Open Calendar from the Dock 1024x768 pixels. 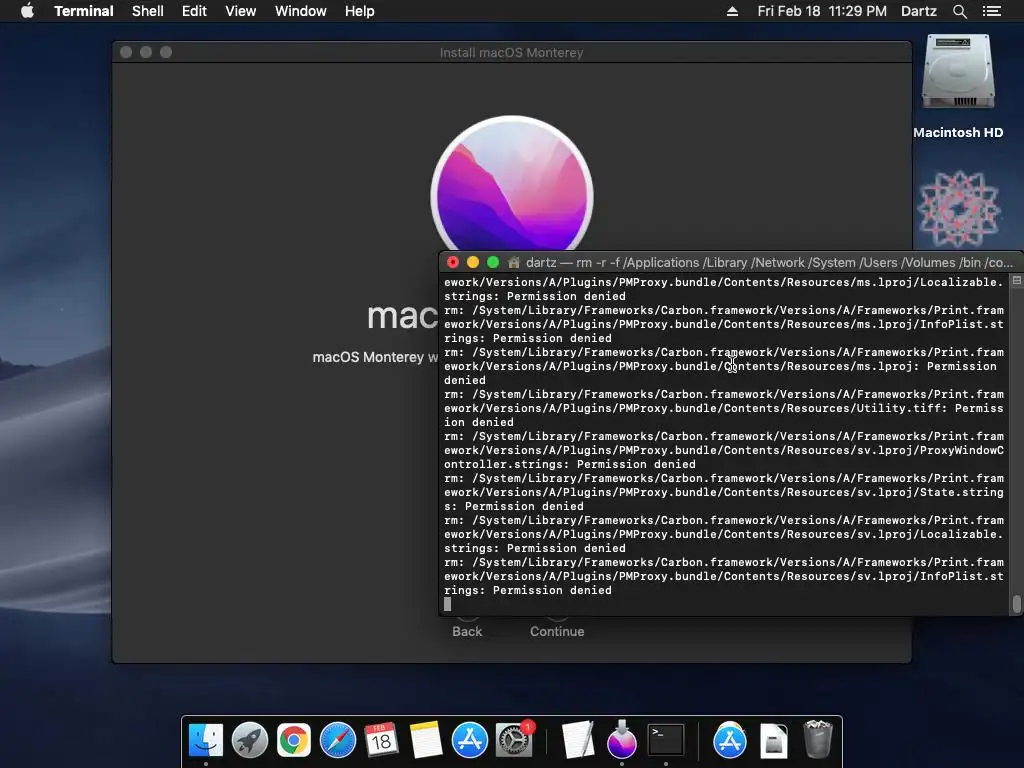pyautogui.click(x=381, y=741)
